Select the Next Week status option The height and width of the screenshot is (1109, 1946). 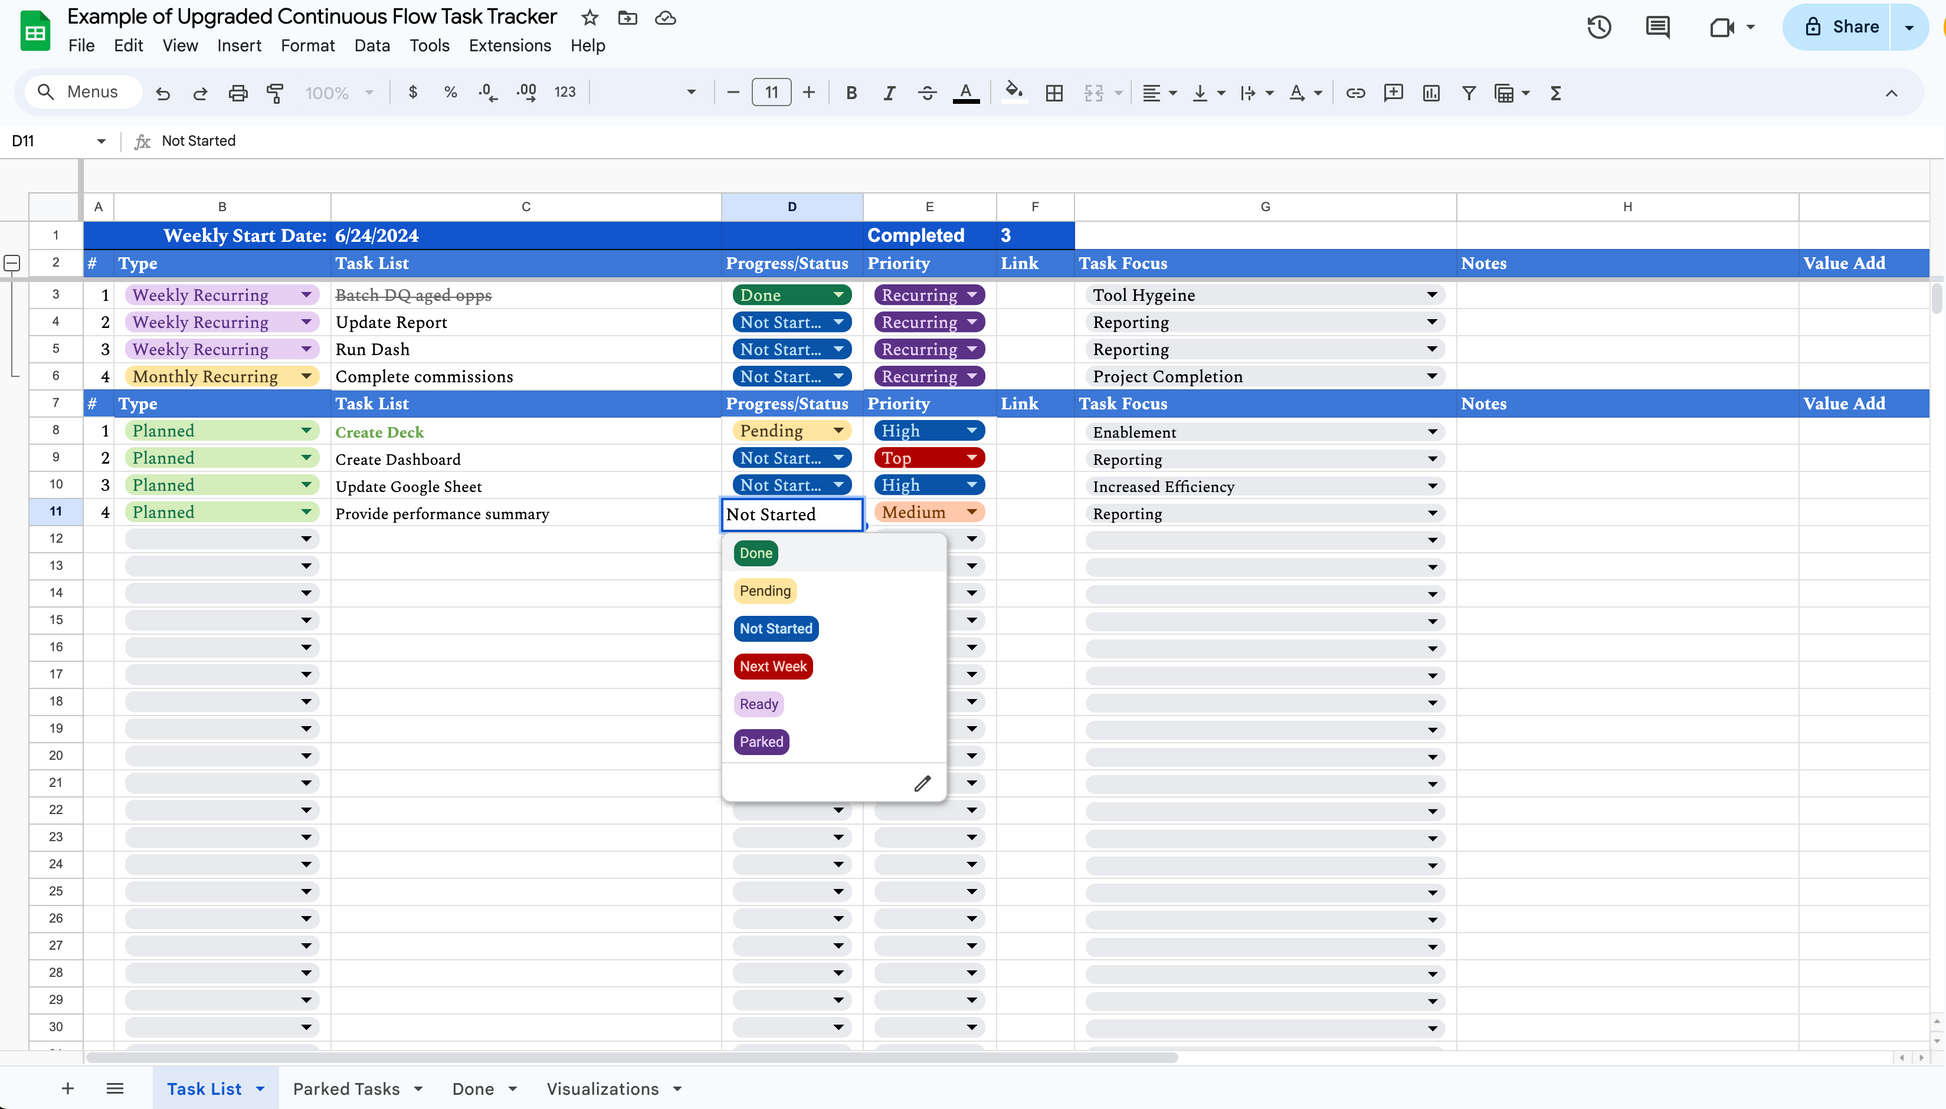point(773,666)
